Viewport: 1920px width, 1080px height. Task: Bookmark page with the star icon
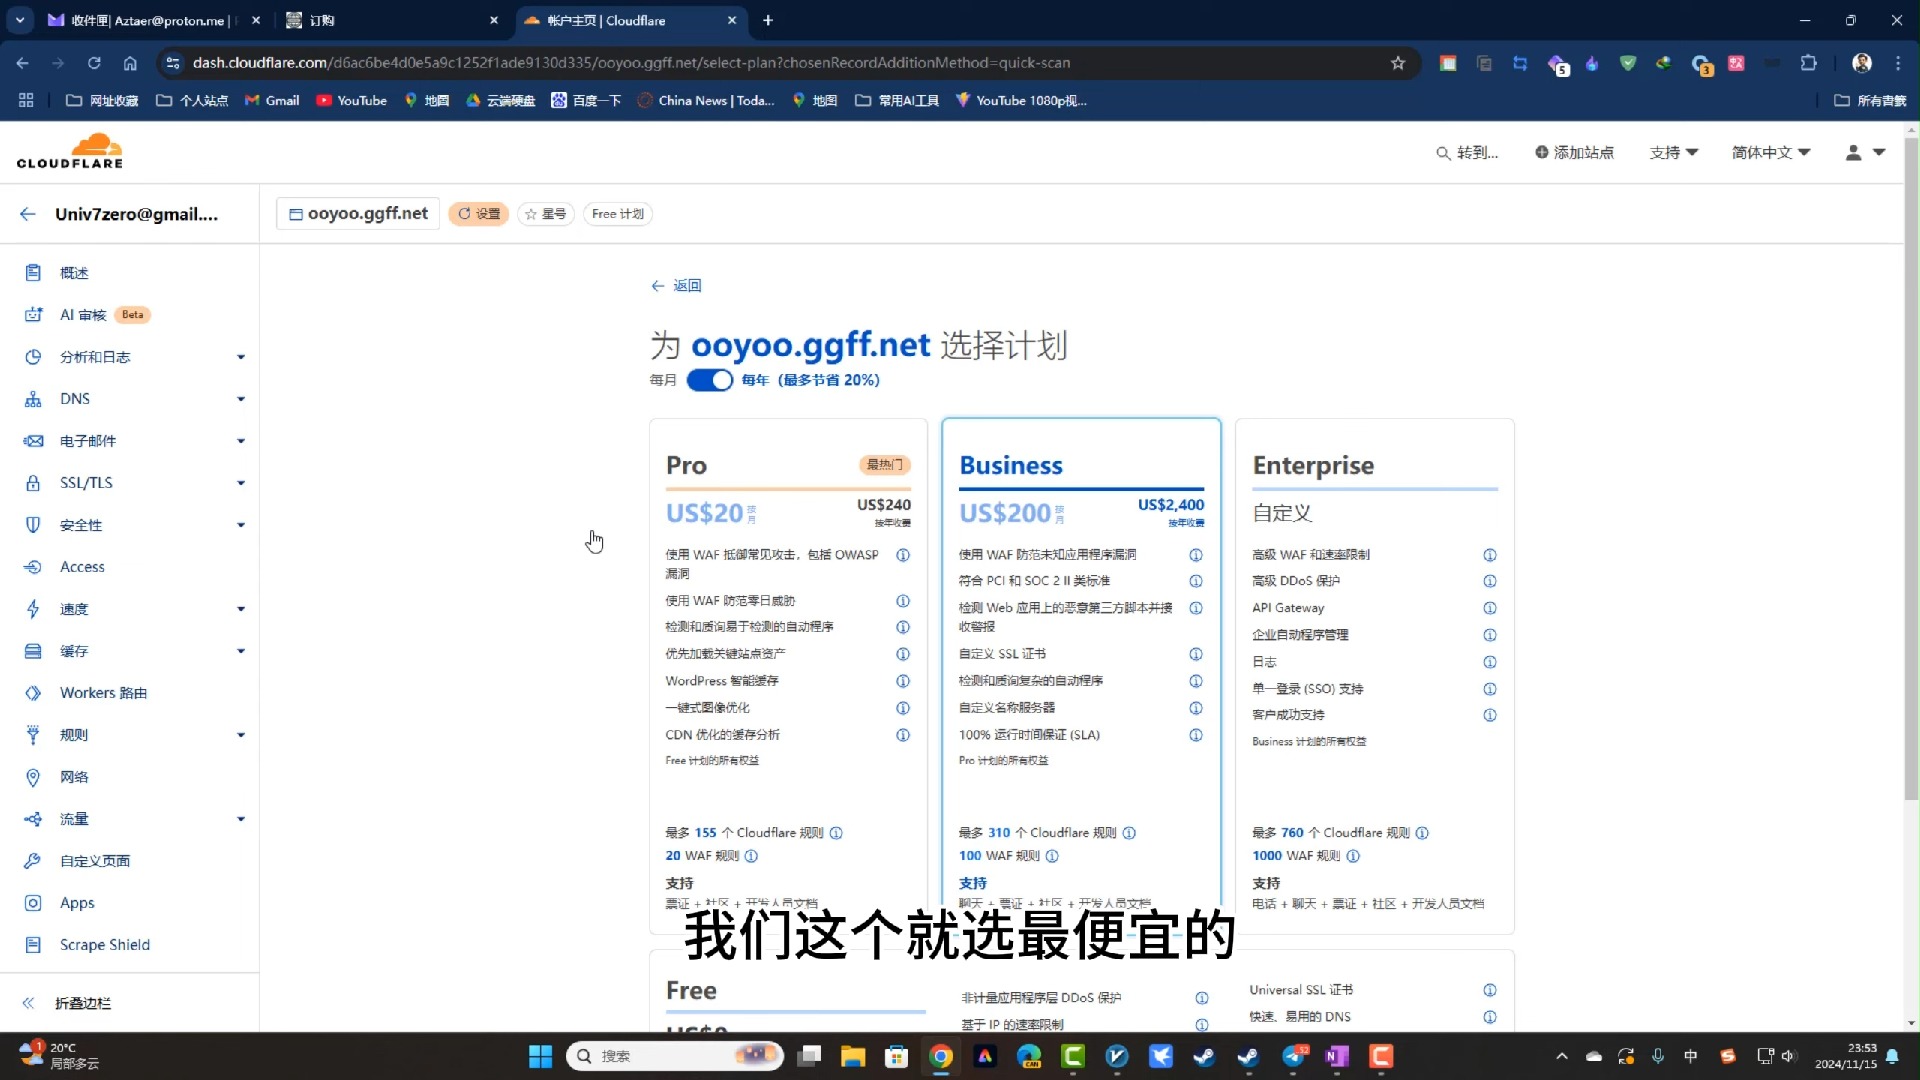1398,63
